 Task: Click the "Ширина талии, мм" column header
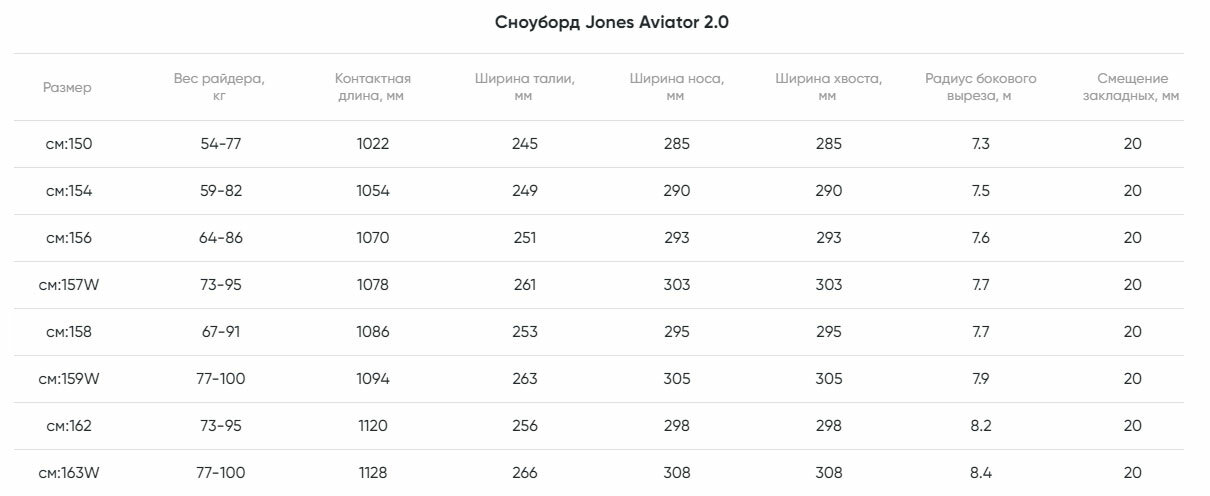coord(524,87)
